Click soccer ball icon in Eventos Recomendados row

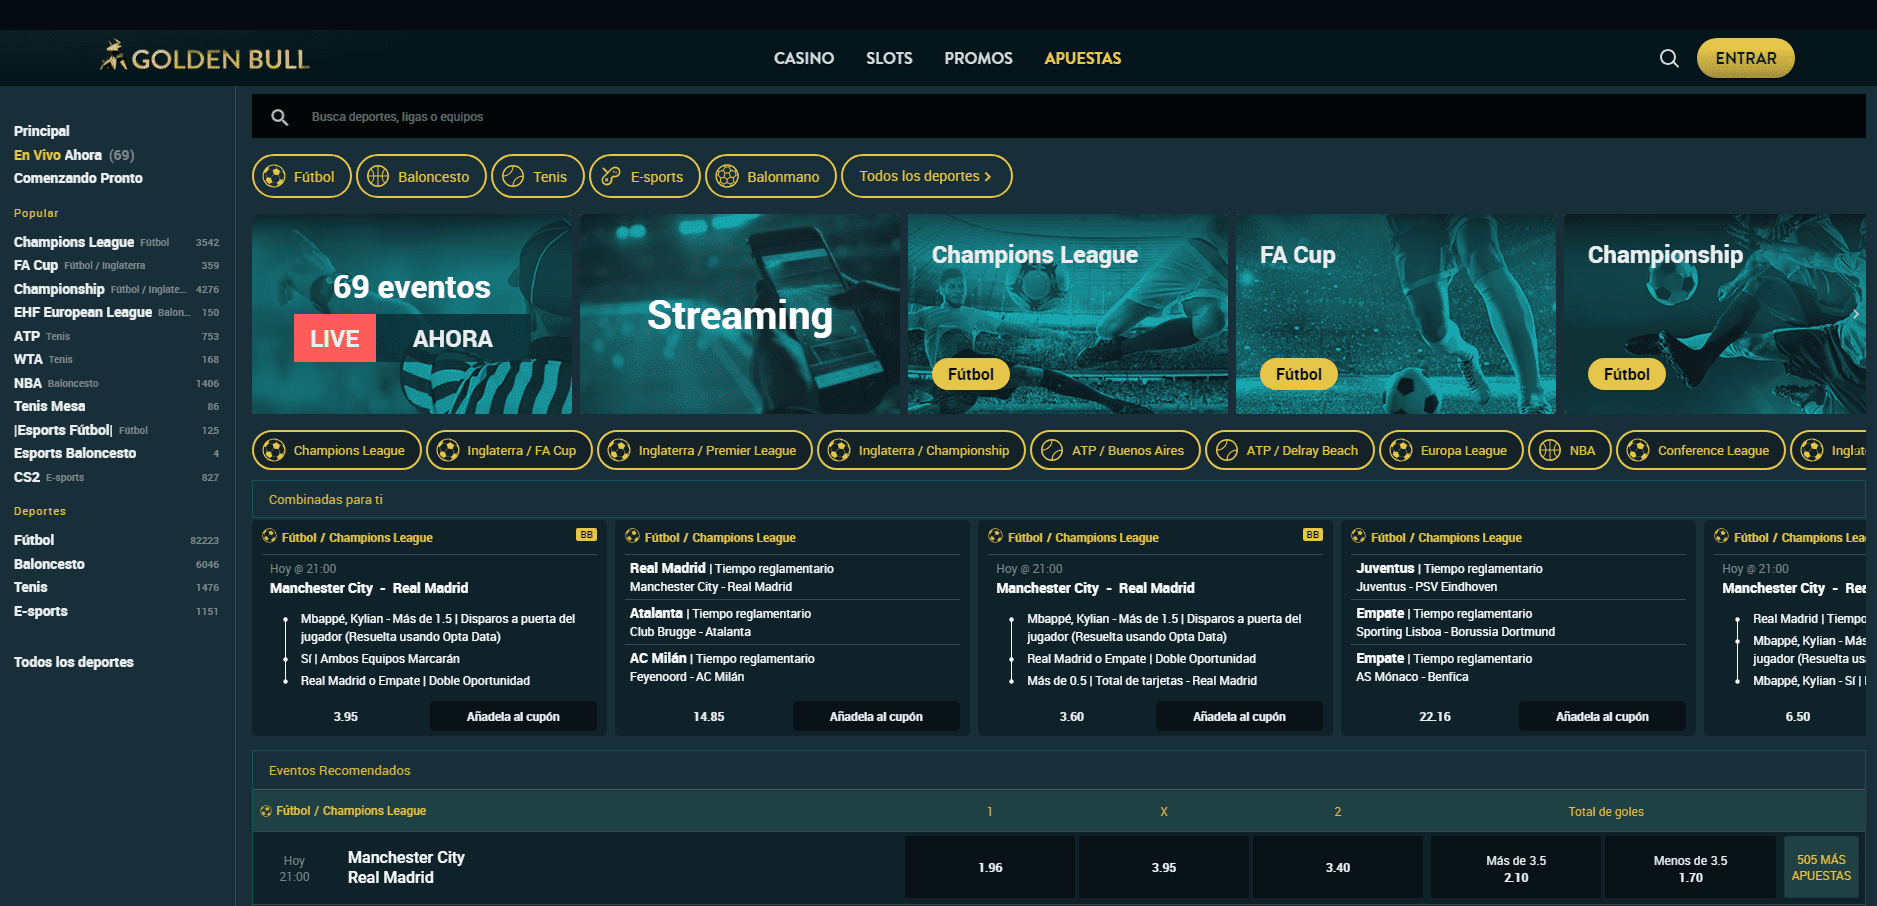(266, 811)
